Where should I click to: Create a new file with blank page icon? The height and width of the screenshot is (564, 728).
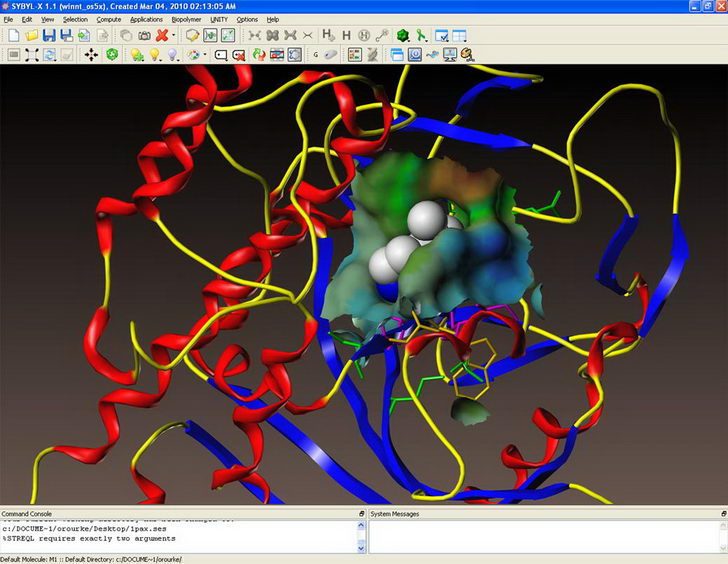(x=14, y=35)
